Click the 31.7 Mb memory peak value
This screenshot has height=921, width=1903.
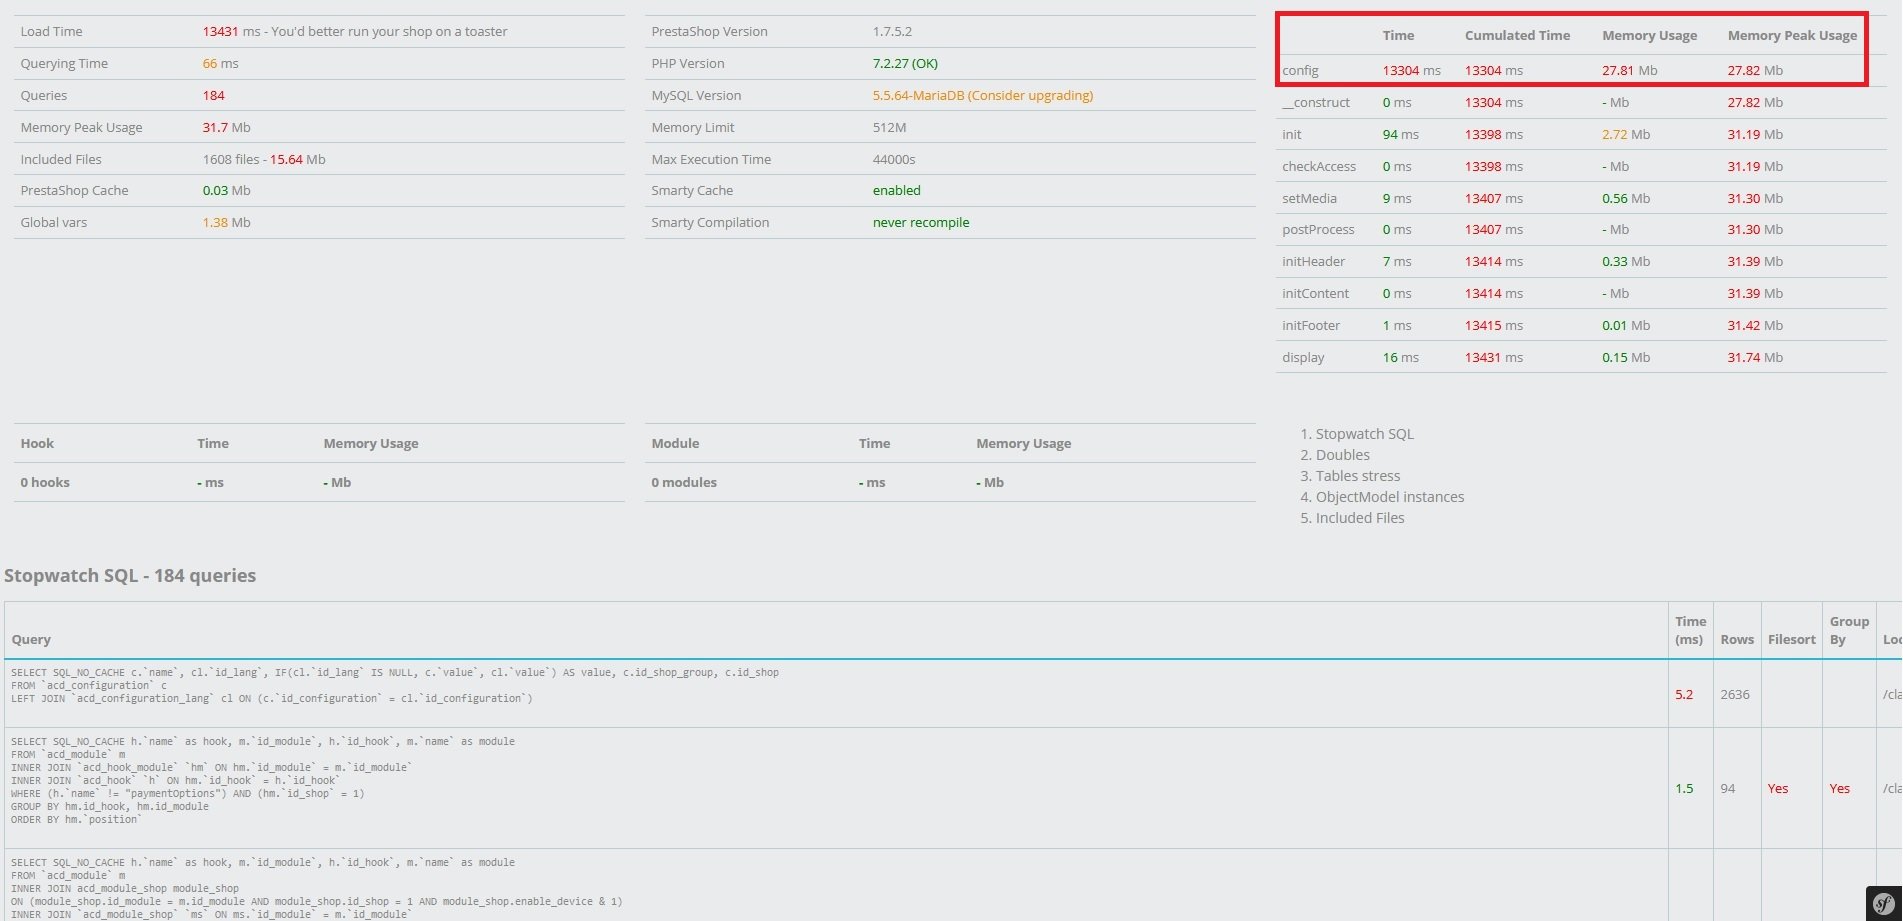(226, 127)
